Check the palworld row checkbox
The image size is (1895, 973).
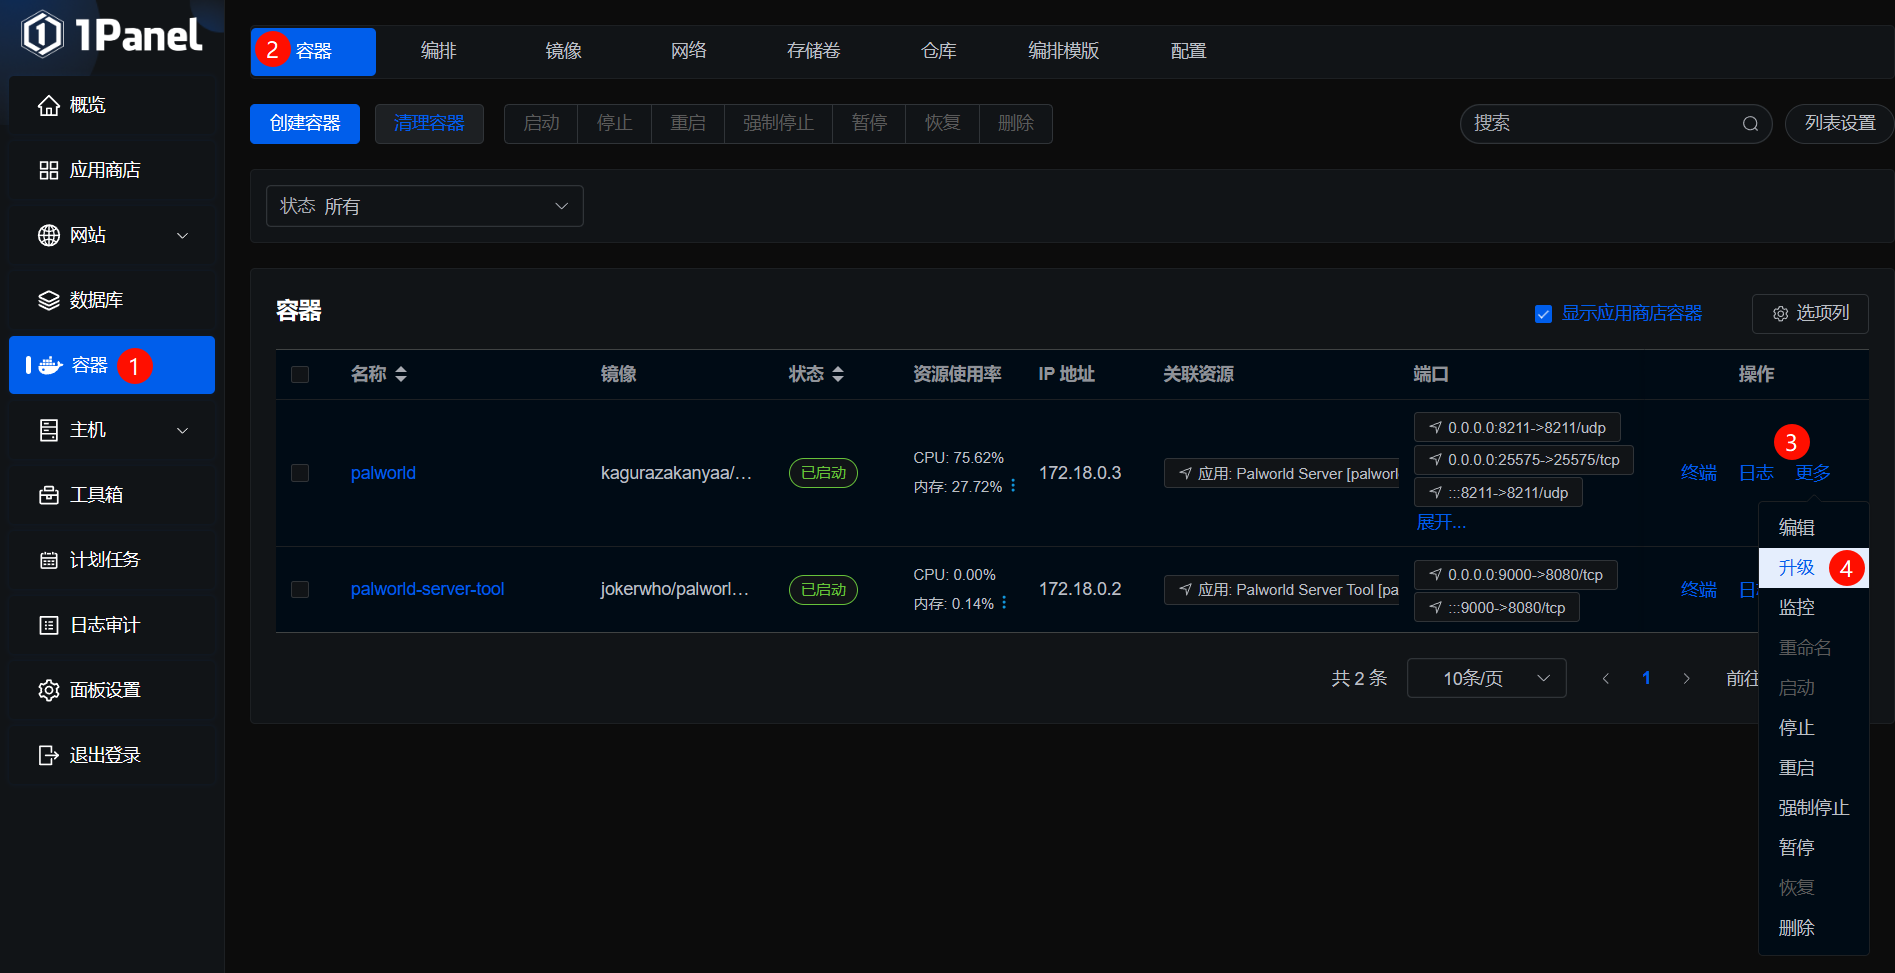click(x=300, y=473)
